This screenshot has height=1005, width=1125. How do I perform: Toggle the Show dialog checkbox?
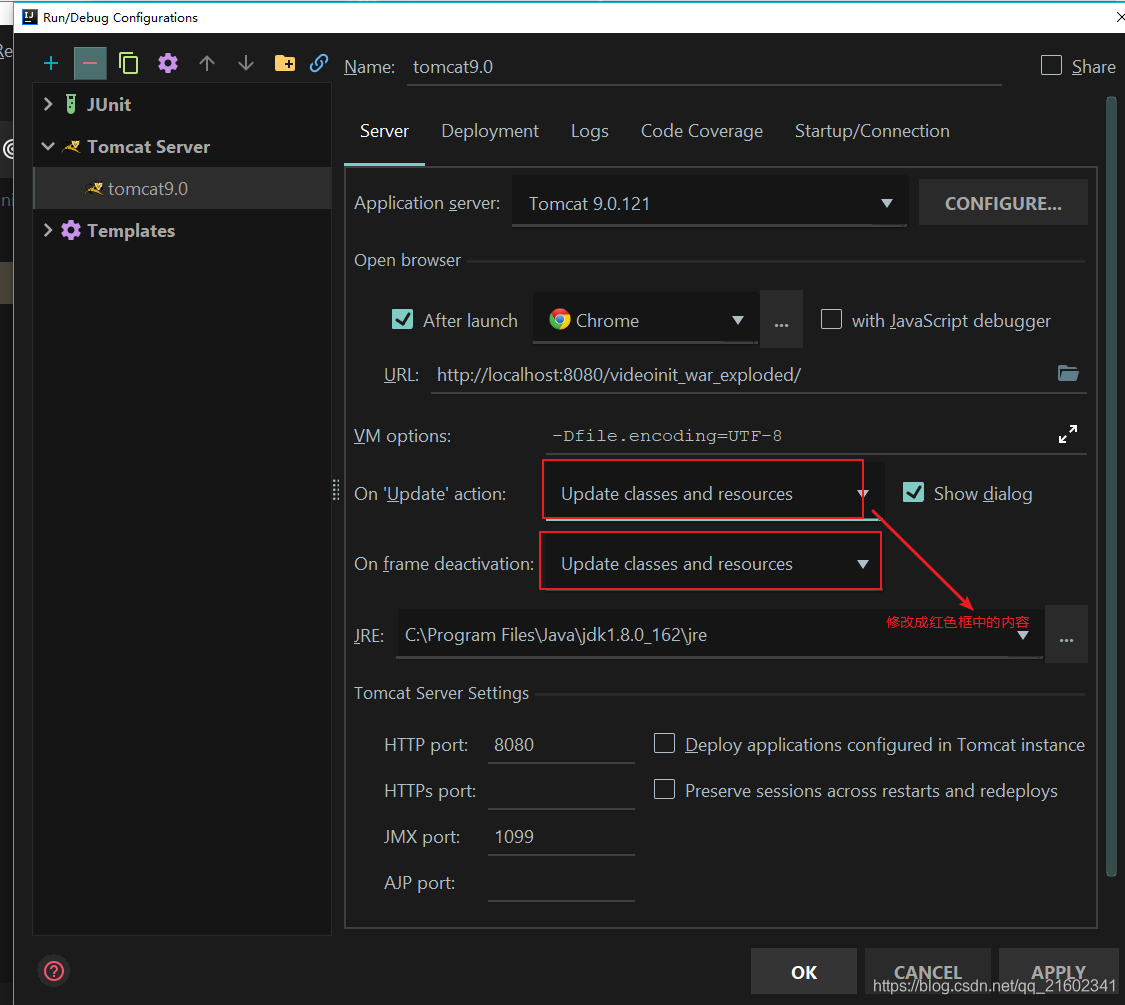point(913,492)
